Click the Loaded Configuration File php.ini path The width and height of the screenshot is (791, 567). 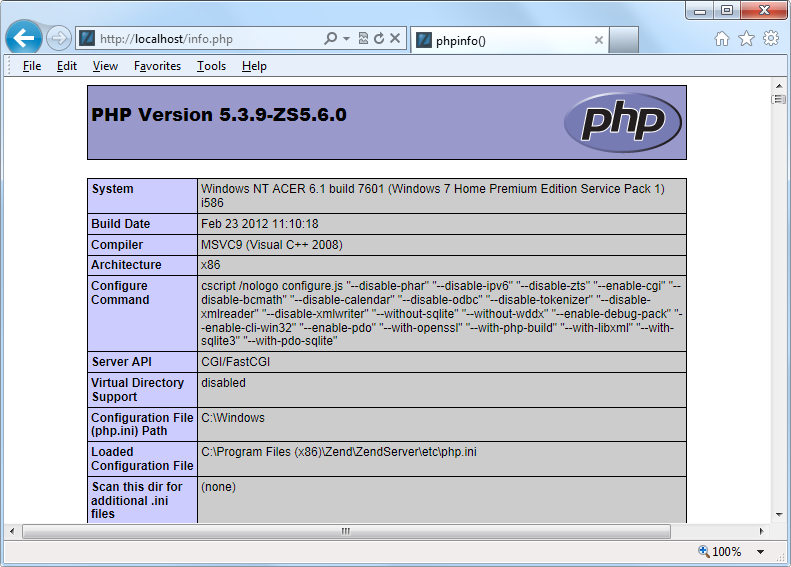click(x=338, y=452)
